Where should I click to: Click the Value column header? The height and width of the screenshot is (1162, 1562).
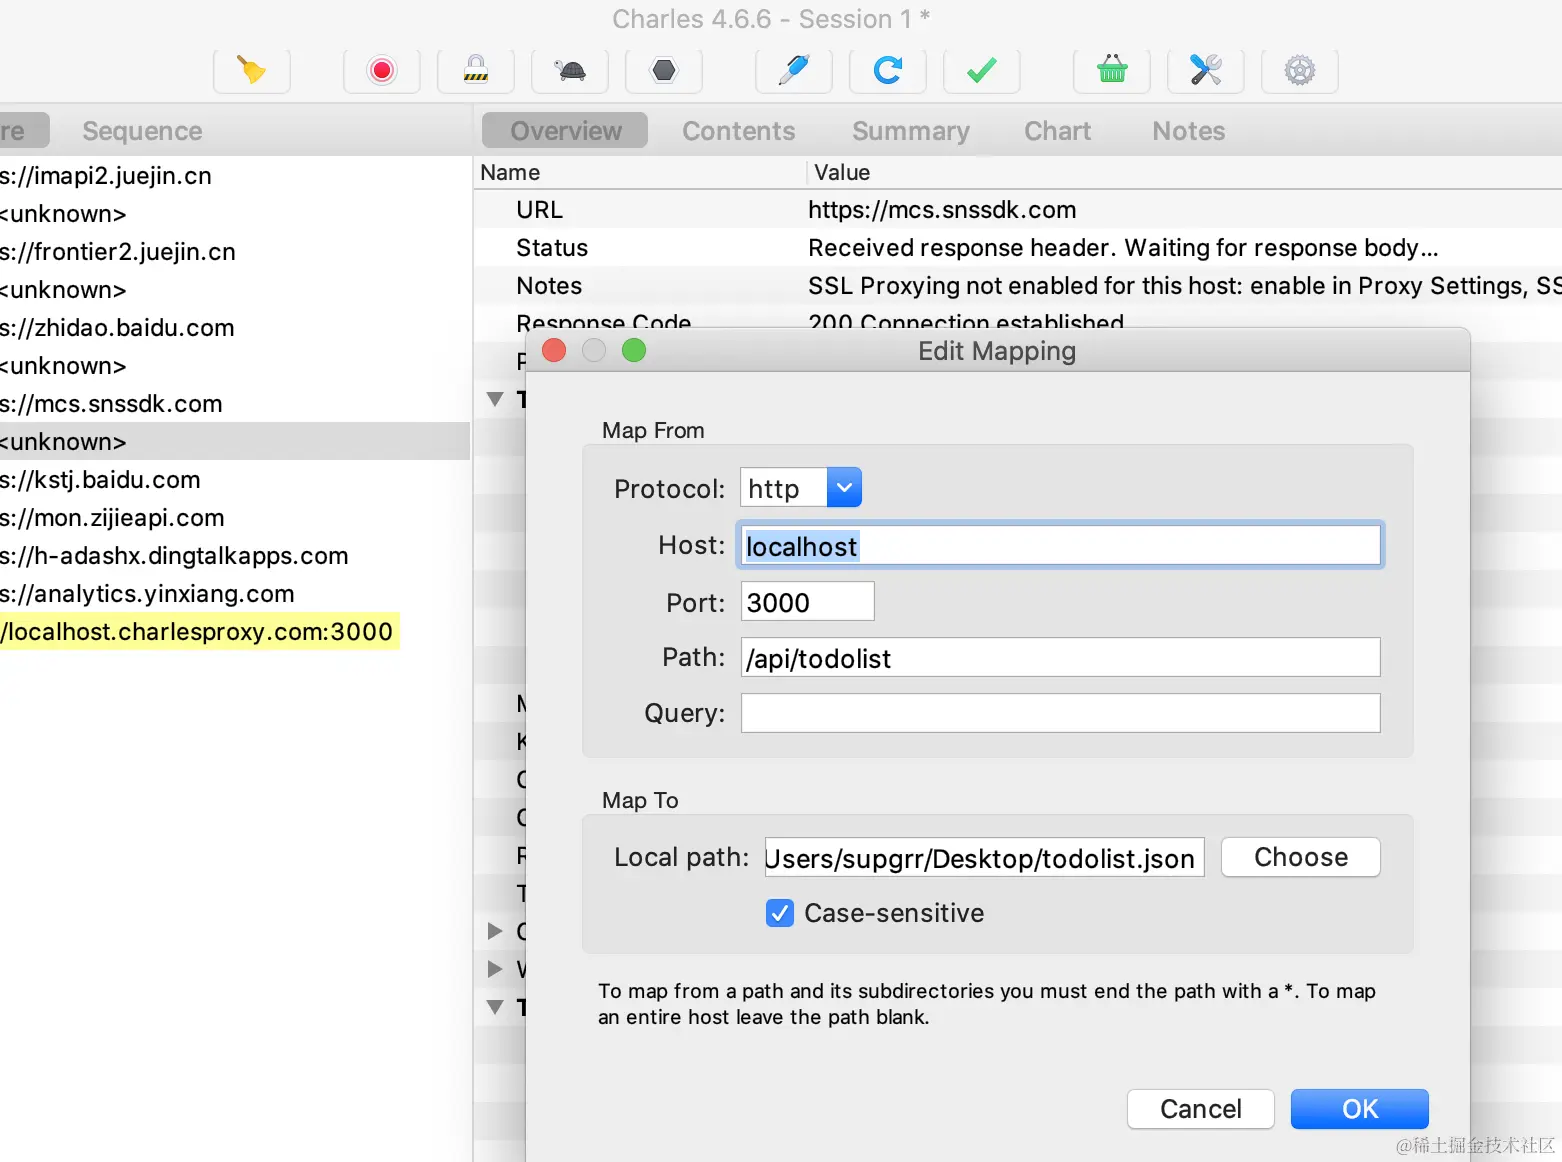[1185, 172]
